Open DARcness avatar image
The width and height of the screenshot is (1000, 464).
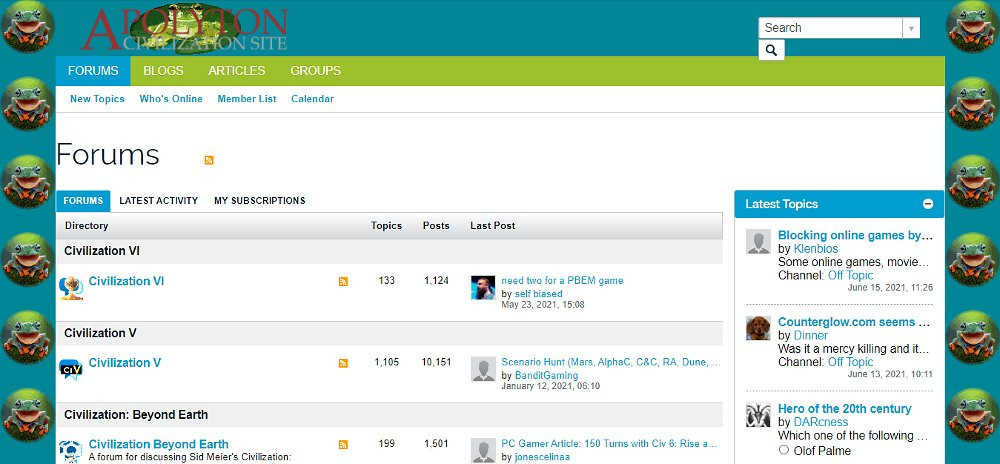click(x=758, y=415)
